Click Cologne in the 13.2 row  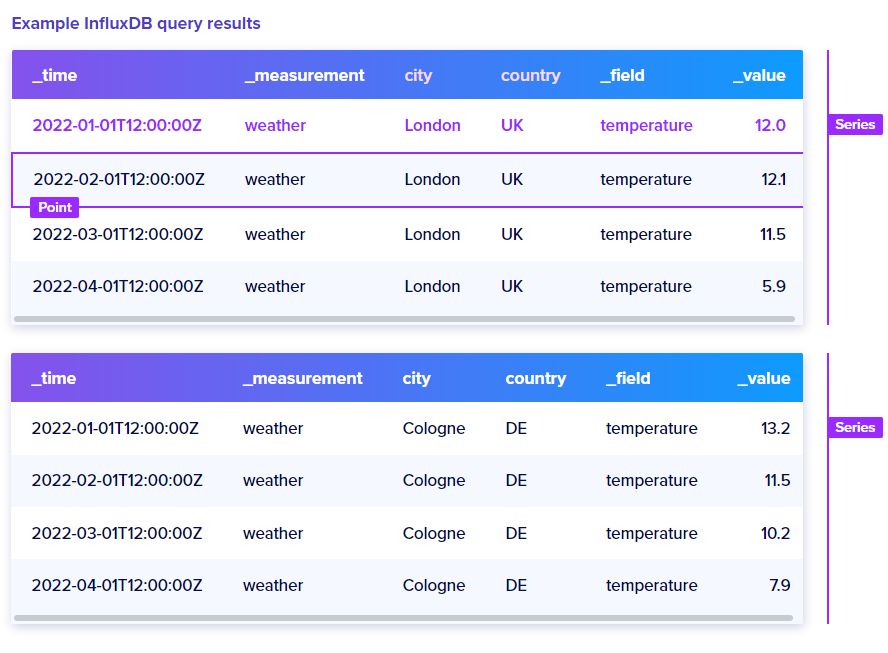tap(434, 428)
